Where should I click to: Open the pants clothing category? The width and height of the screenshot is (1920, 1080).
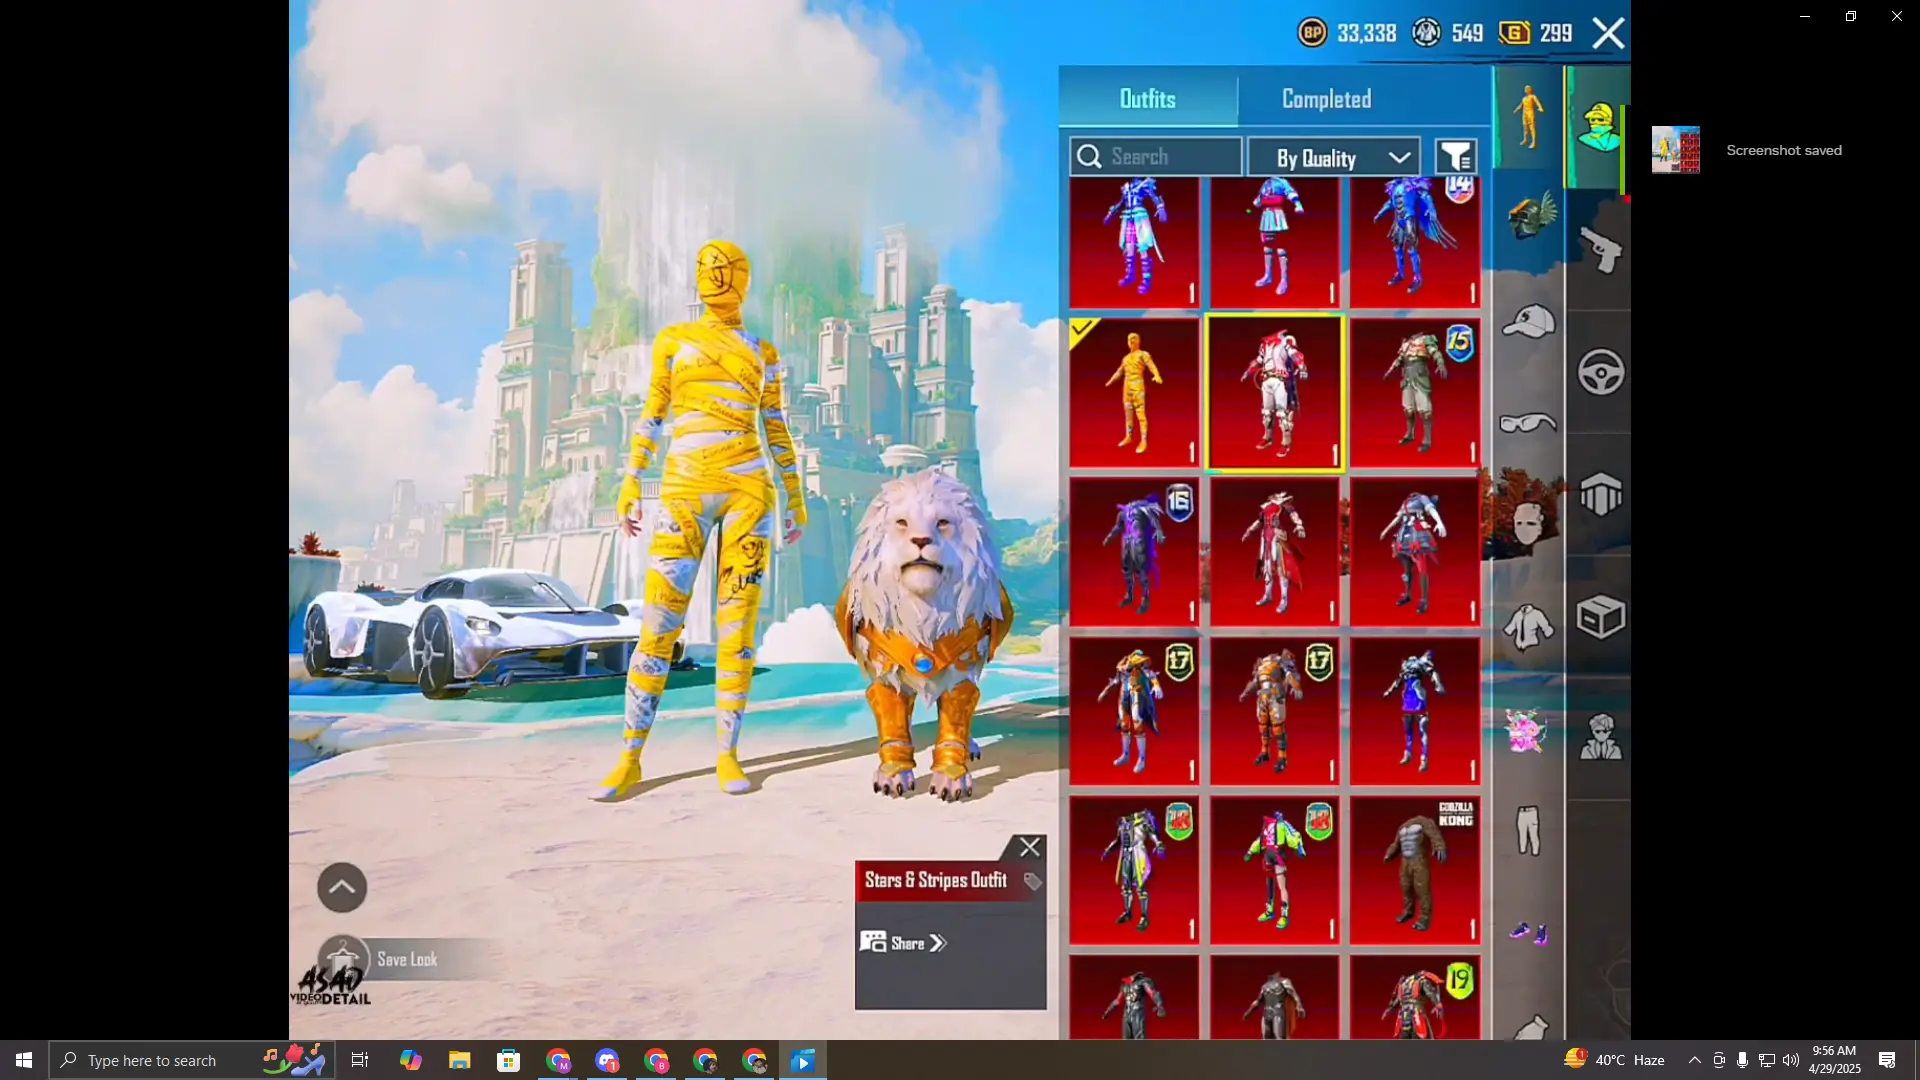1528,830
